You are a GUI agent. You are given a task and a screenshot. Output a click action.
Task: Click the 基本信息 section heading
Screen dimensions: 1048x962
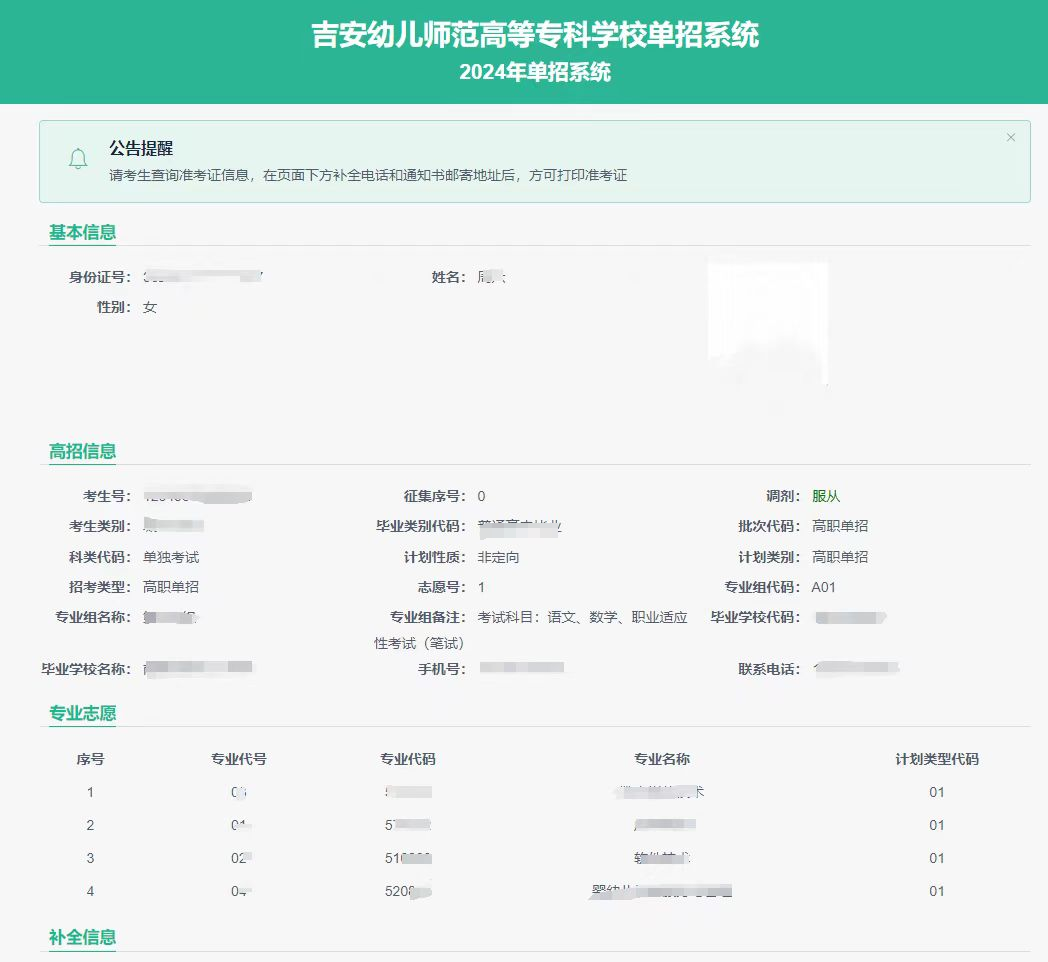(x=82, y=232)
